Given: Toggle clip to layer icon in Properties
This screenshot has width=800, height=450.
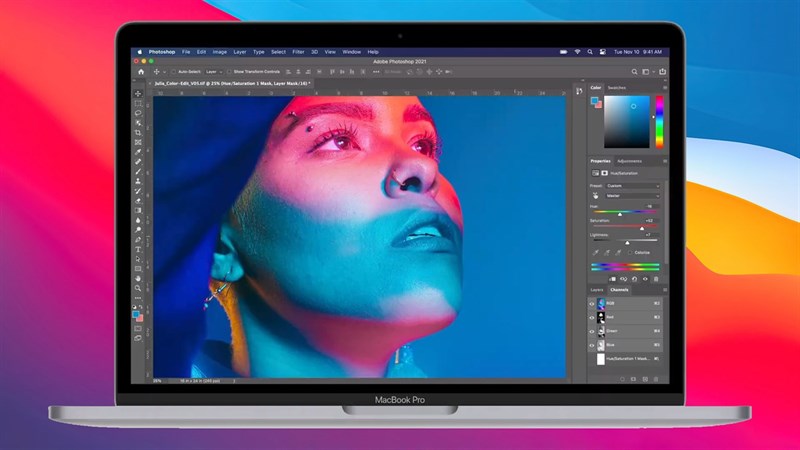Looking at the screenshot, I should click(612, 279).
